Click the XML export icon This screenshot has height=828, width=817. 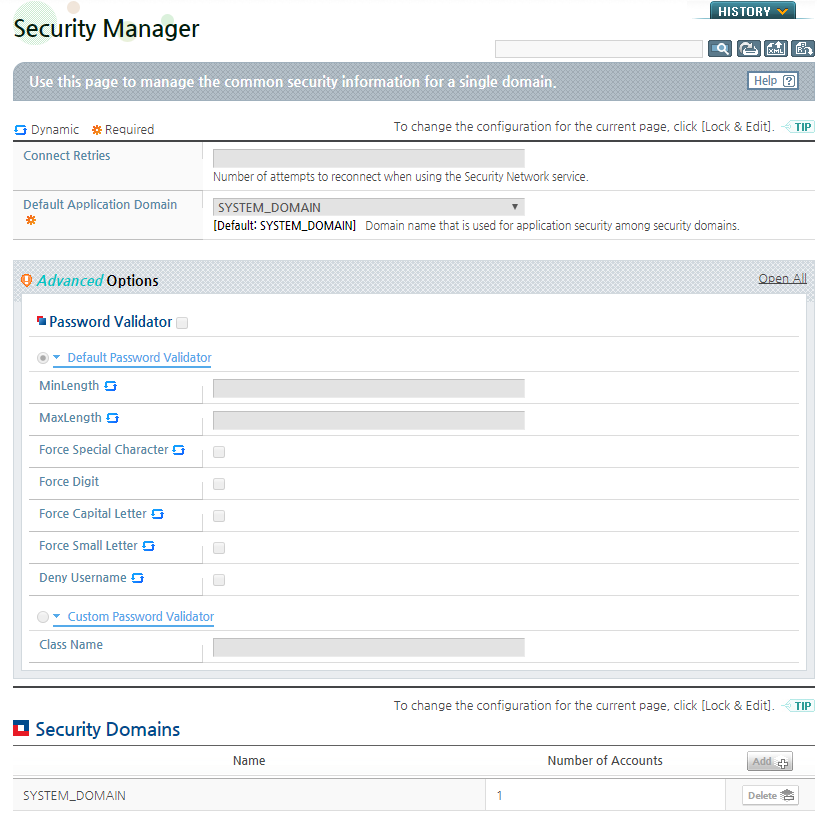(776, 49)
